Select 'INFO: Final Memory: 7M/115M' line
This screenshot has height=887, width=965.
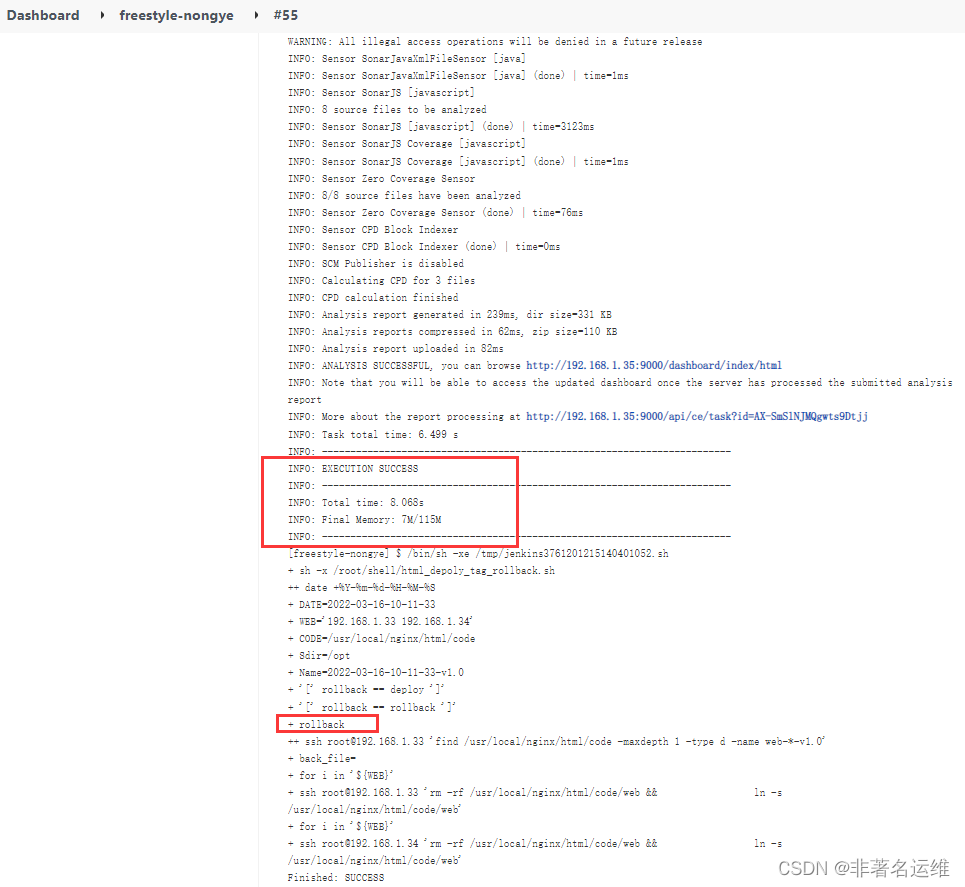click(x=364, y=520)
